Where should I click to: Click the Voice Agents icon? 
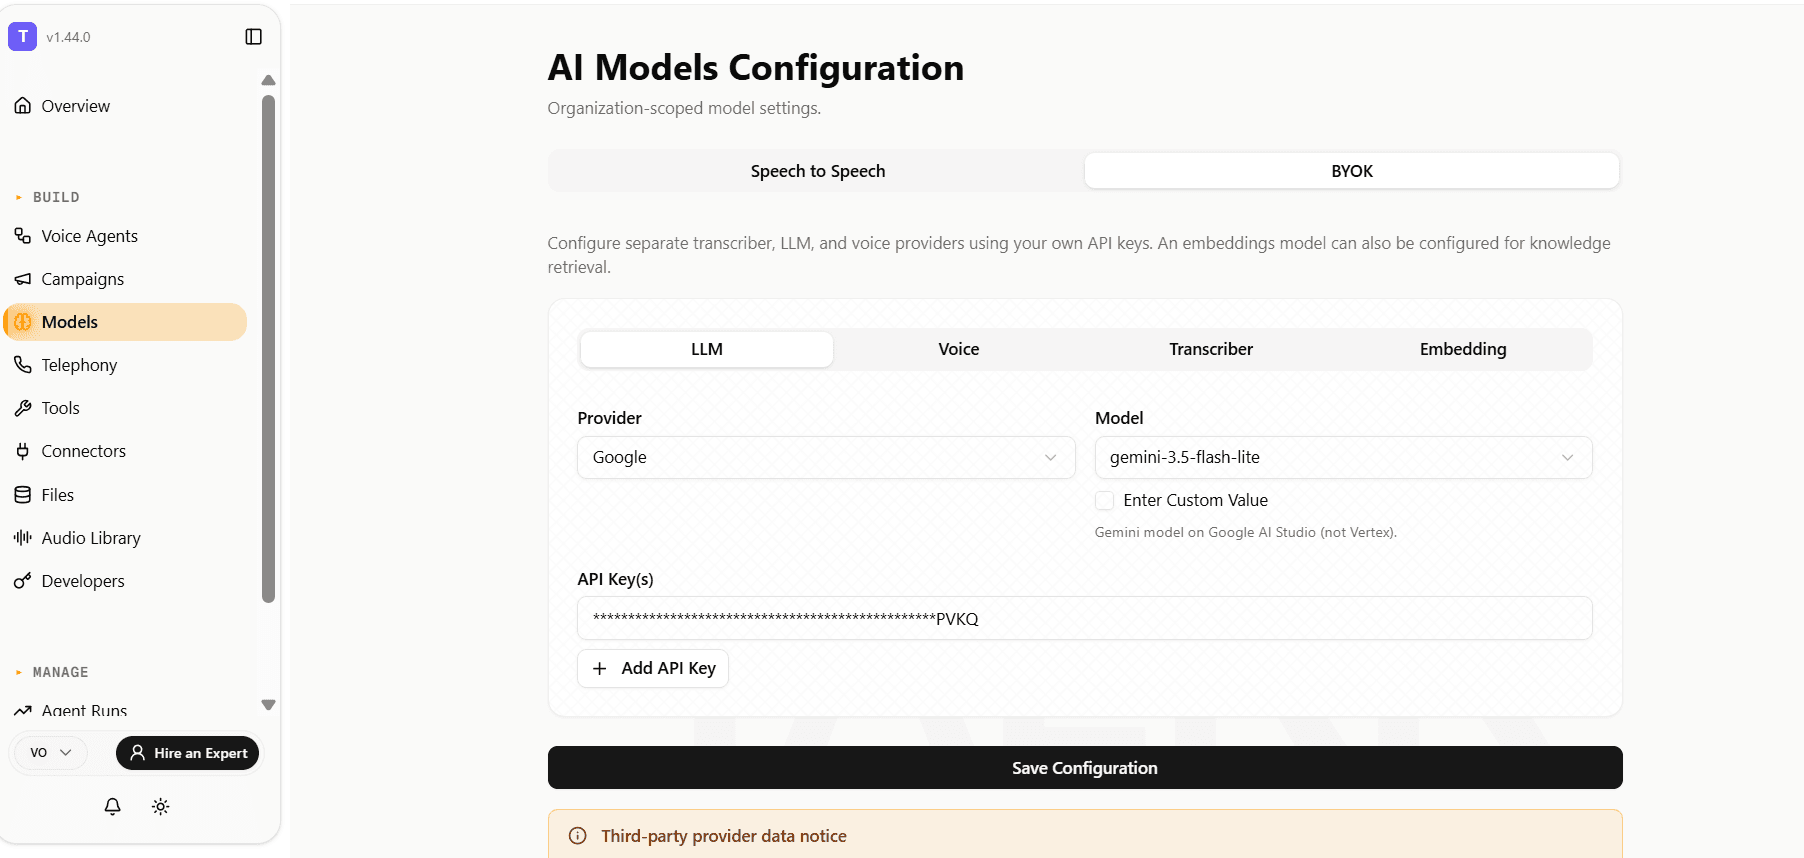tap(23, 236)
